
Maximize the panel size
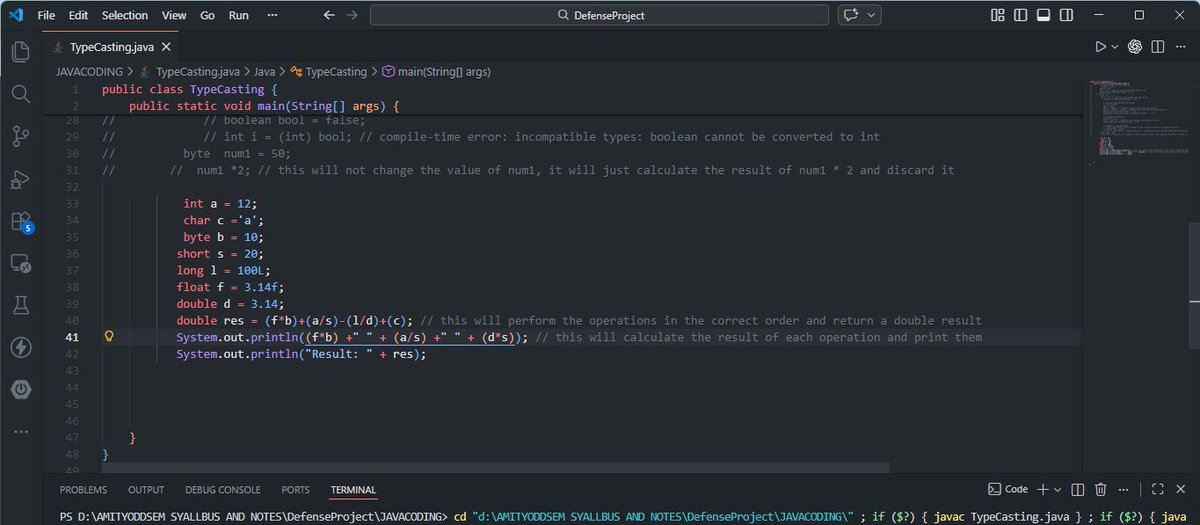point(1158,489)
